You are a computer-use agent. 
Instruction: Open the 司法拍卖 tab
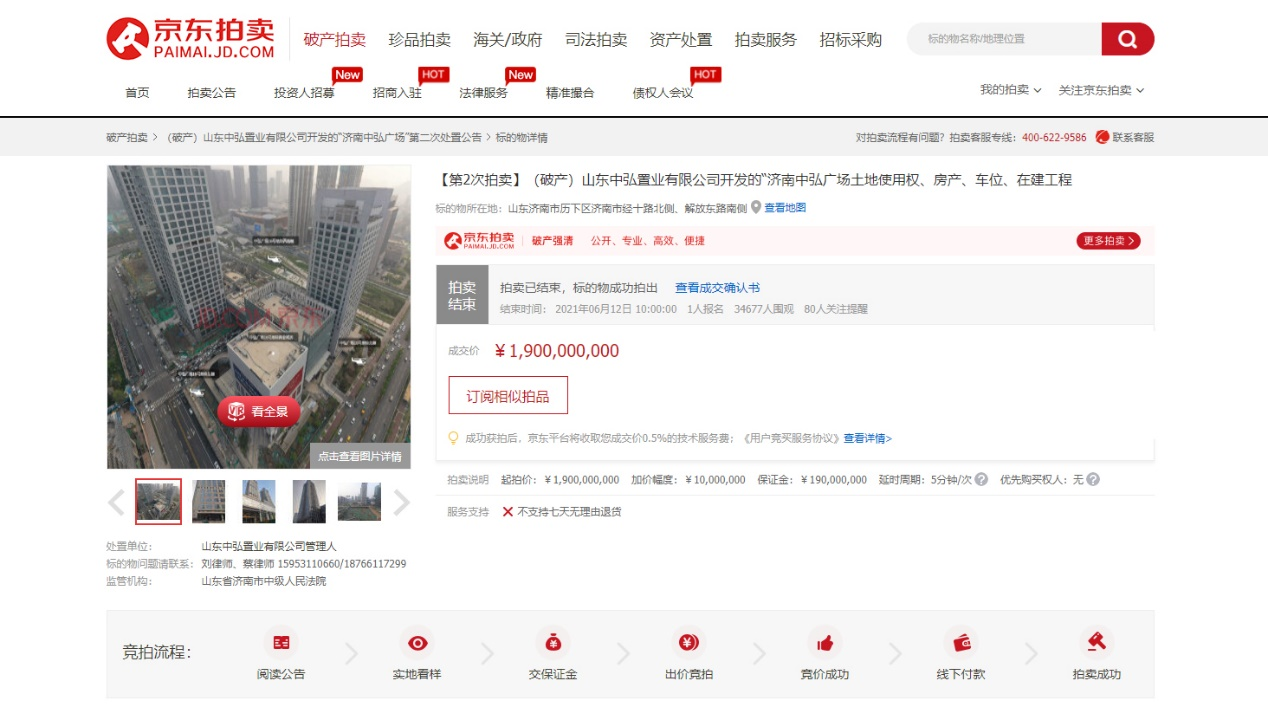pos(596,40)
